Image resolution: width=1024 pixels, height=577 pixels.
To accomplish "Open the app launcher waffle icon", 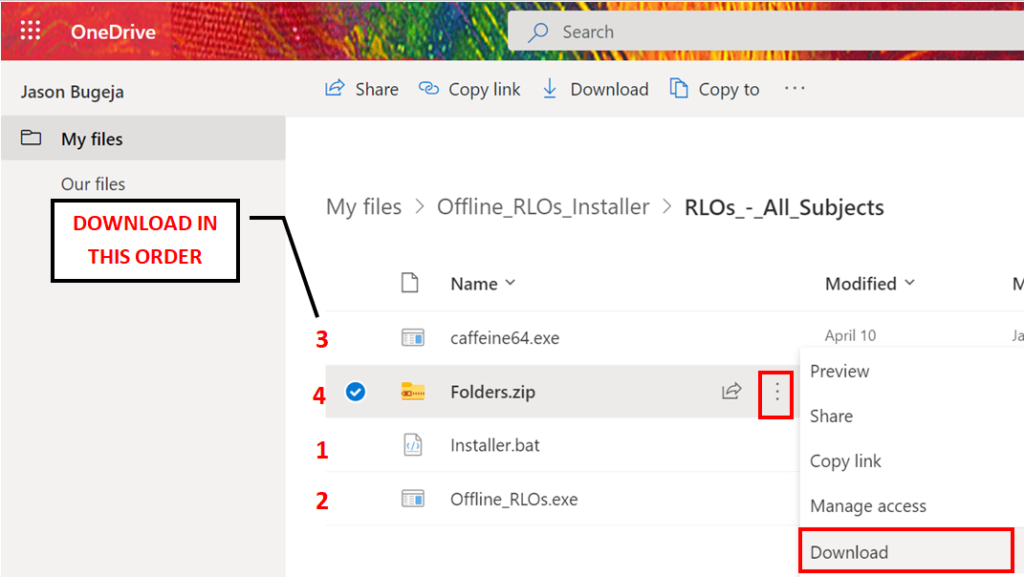I will click(31, 31).
